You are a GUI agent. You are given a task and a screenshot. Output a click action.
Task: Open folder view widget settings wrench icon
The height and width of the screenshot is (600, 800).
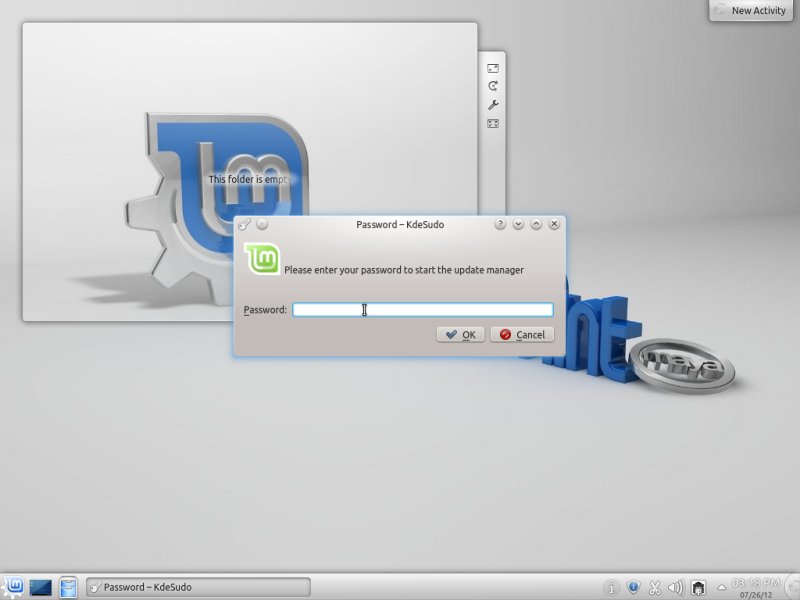coord(493,105)
